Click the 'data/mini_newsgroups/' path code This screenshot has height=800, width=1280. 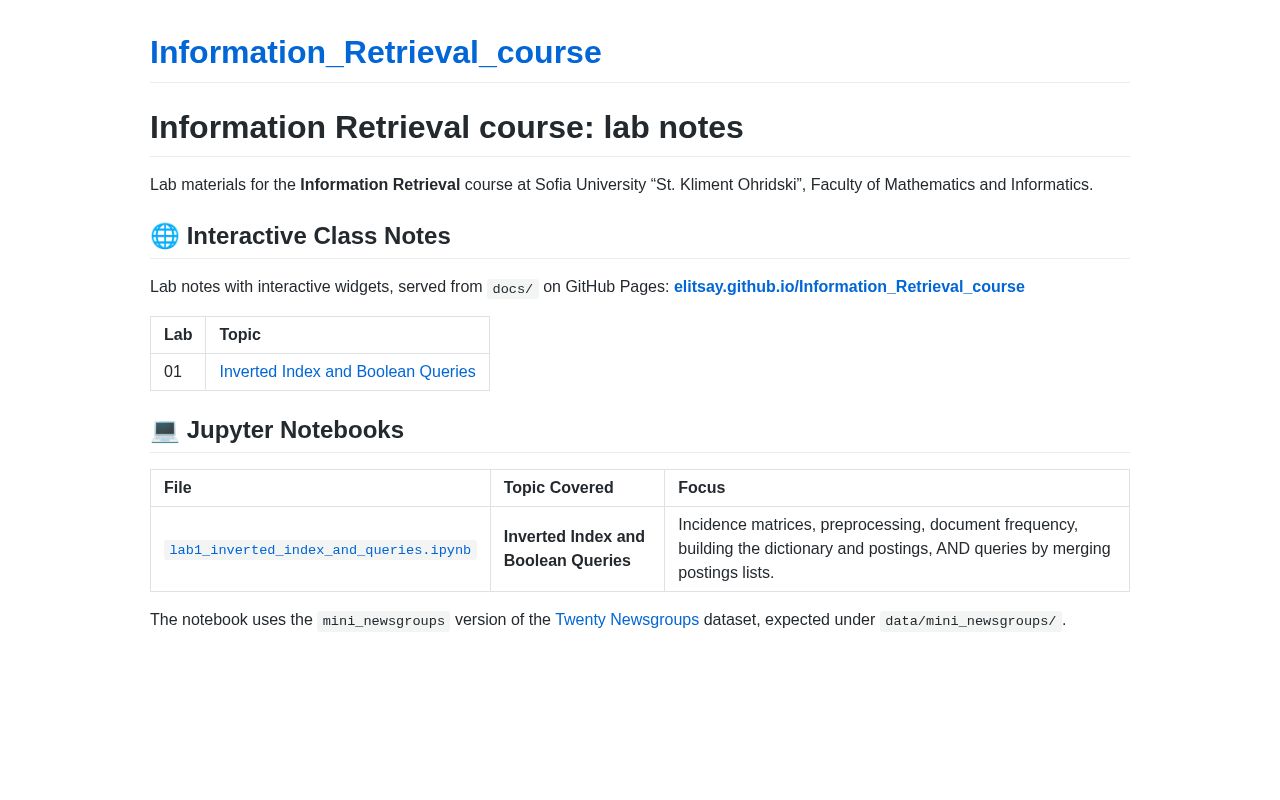[971, 622]
